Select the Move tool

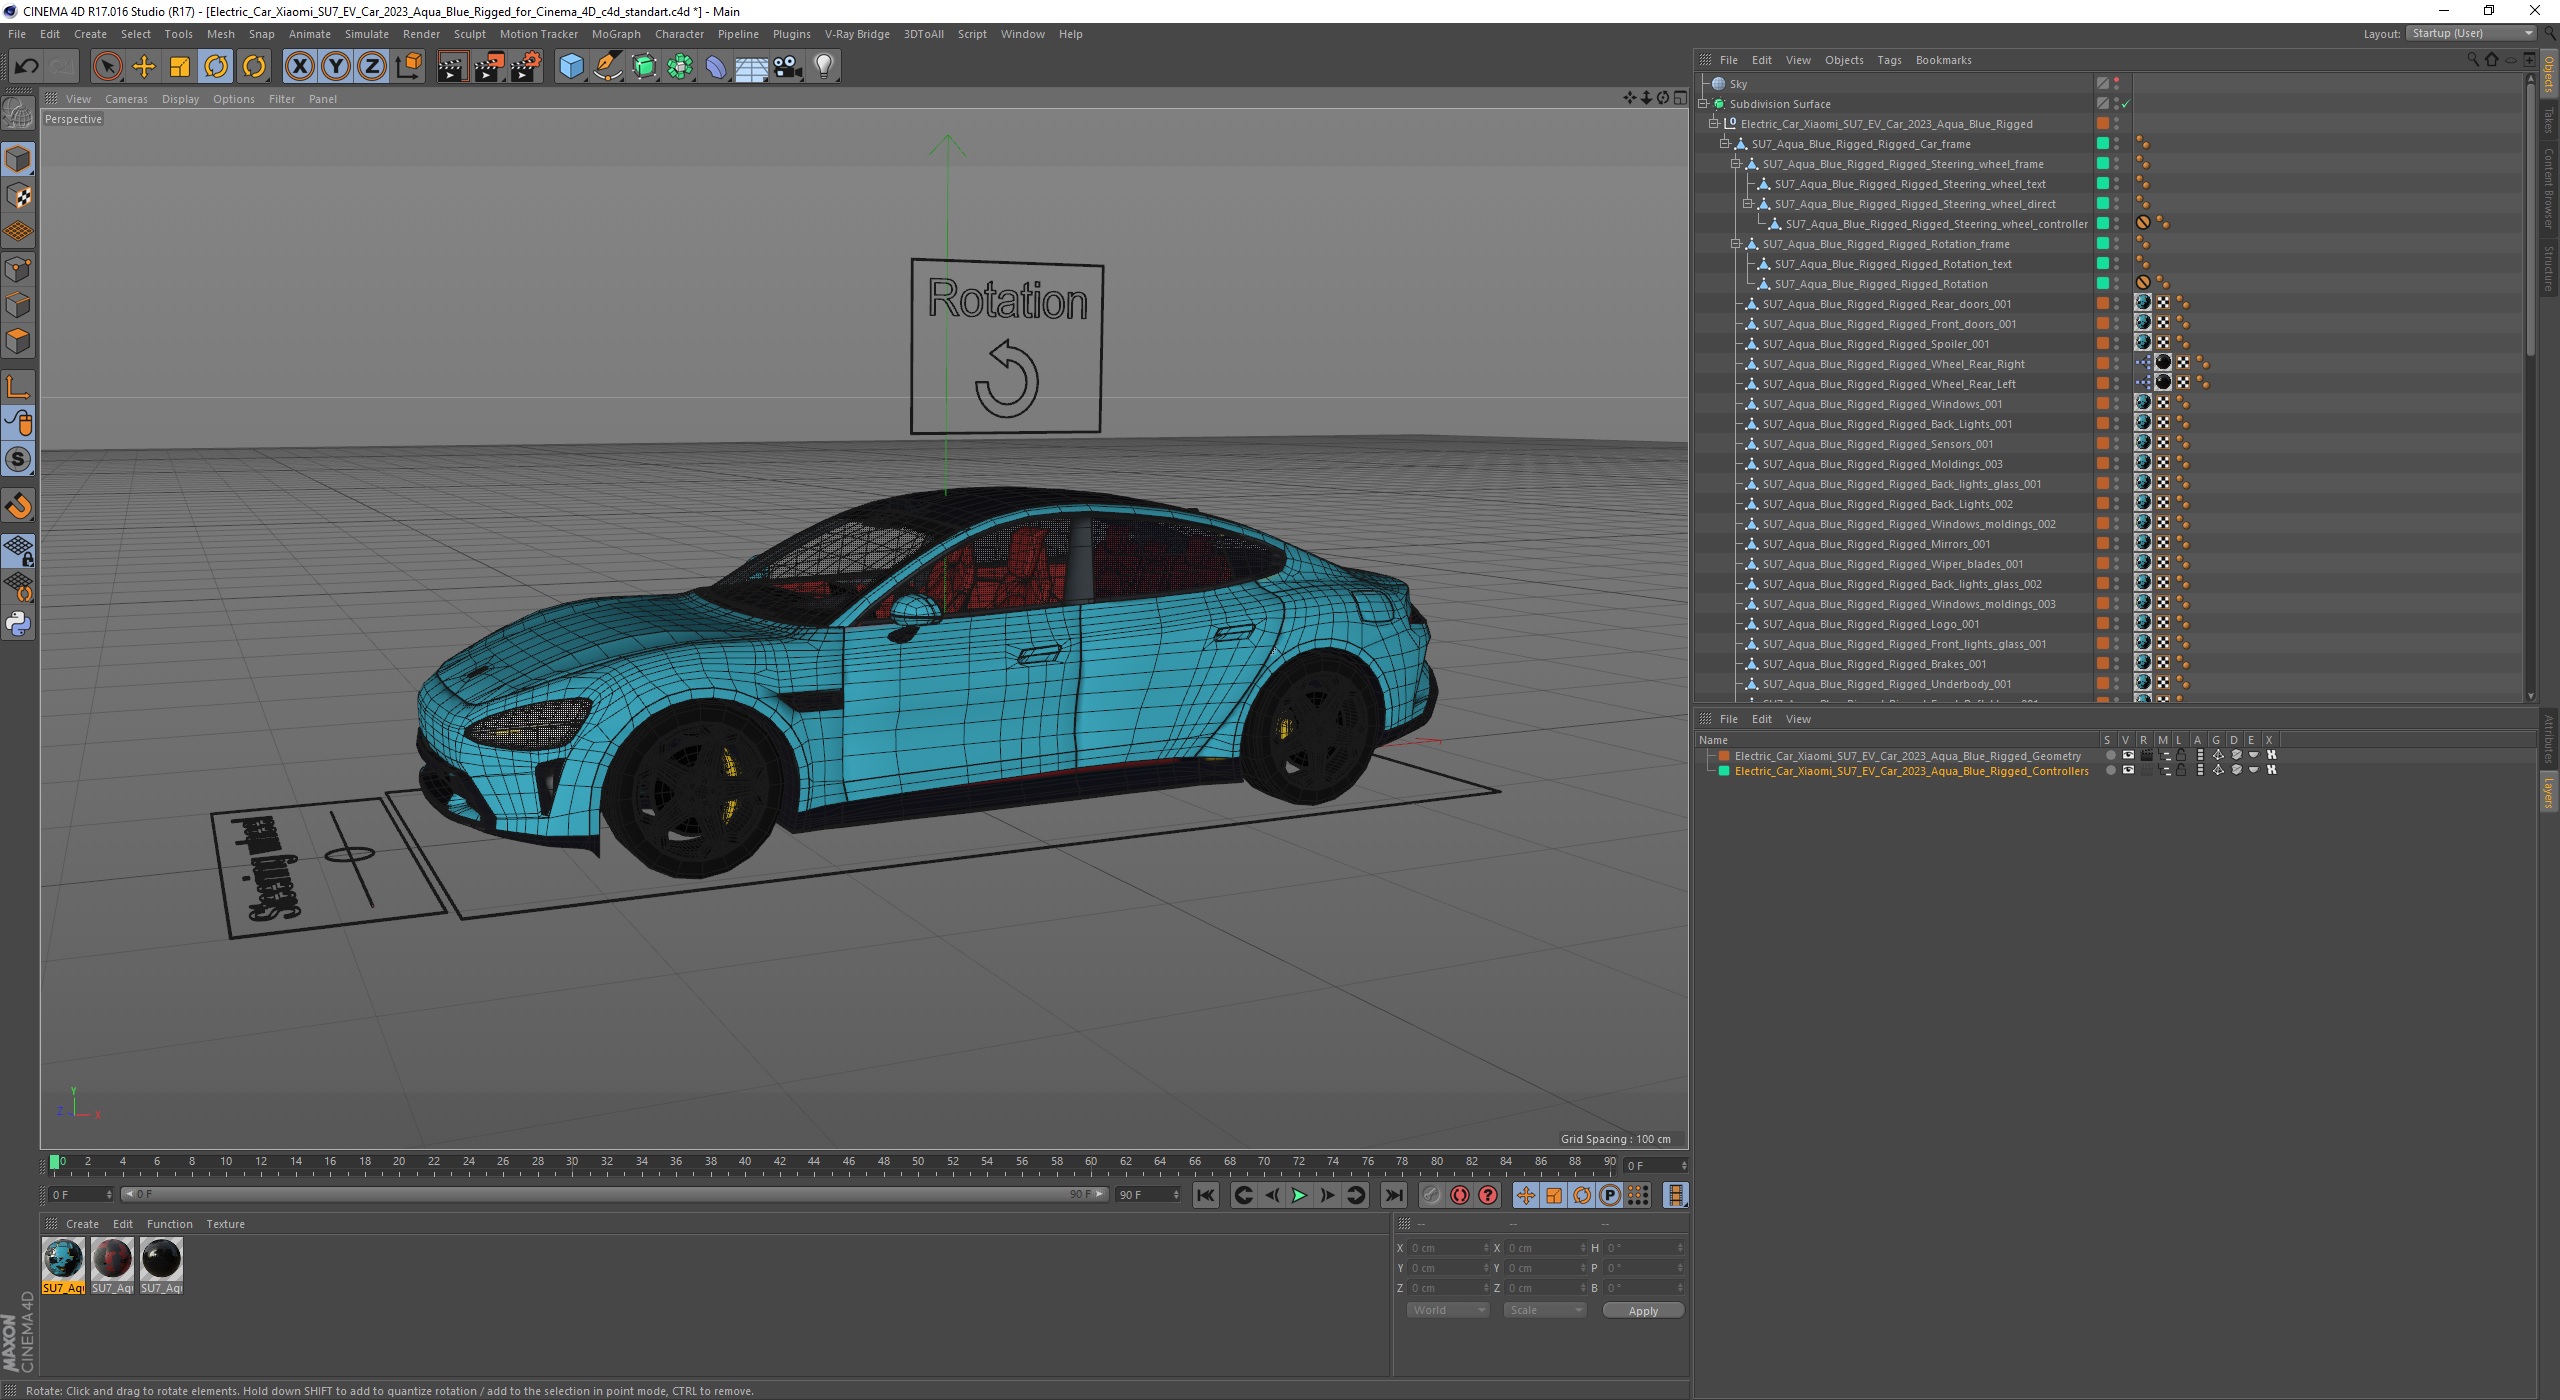tap(144, 67)
